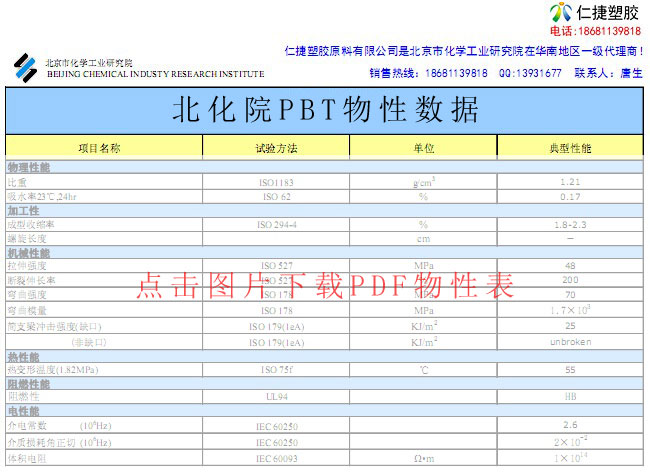Click the 48 tensile strength value
This screenshot has width=650, height=472.
click(x=570, y=266)
